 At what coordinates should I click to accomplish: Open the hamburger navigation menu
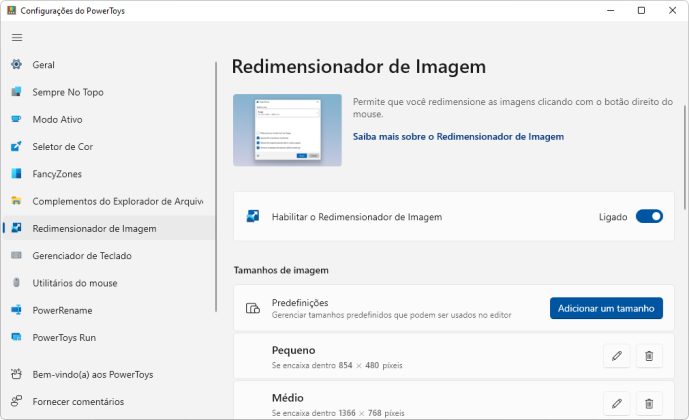[x=17, y=38]
